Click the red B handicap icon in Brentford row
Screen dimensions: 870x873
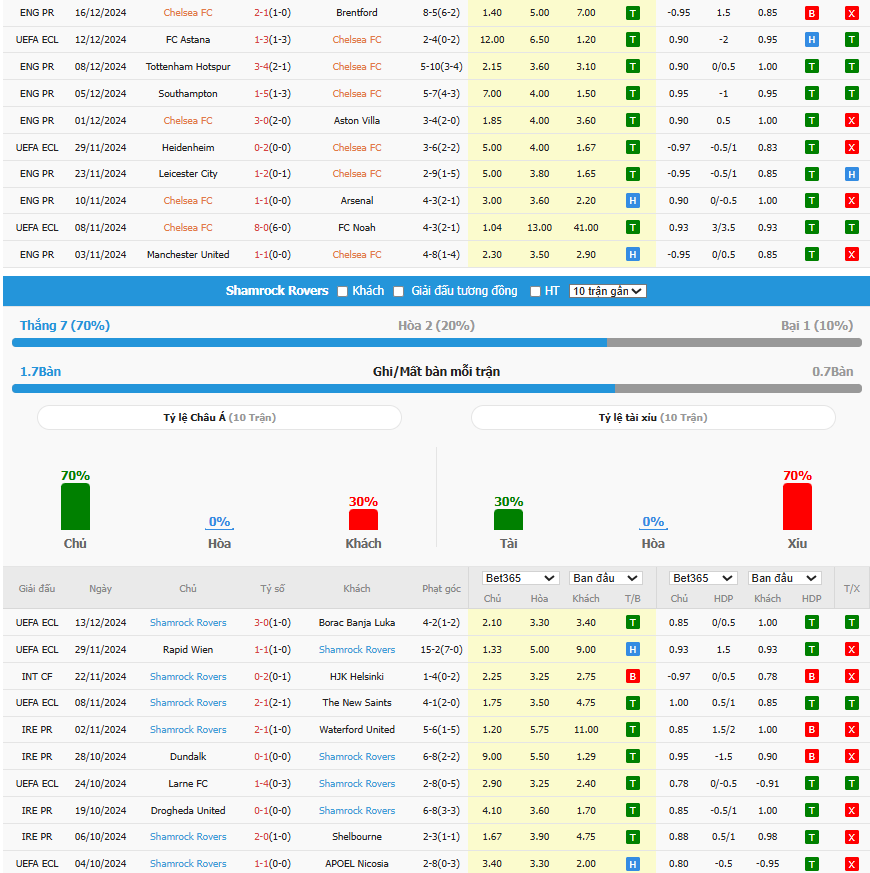(x=812, y=13)
